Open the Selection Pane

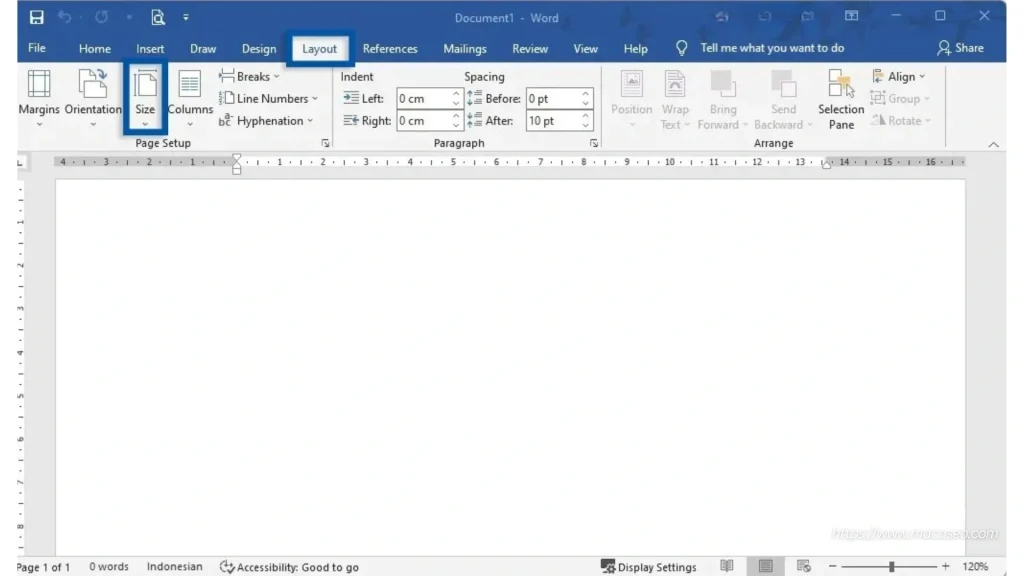point(841,99)
